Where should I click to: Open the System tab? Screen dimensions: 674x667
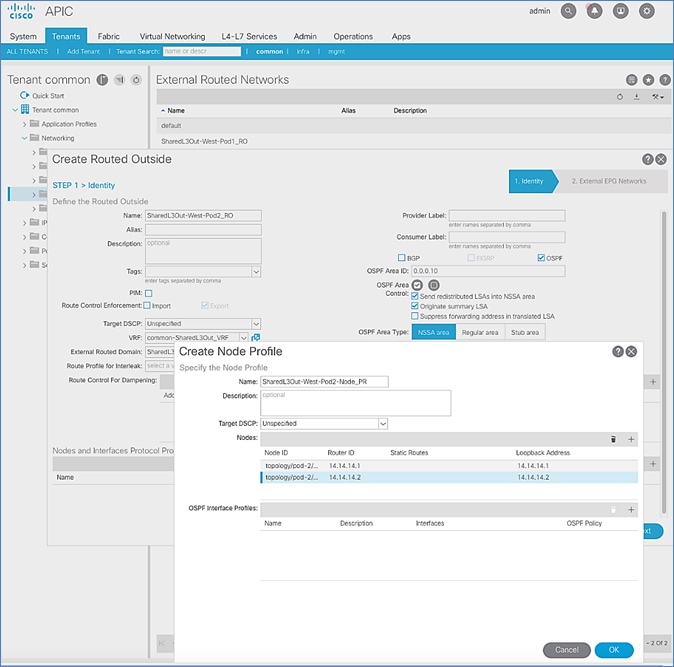tap(23, 37)
